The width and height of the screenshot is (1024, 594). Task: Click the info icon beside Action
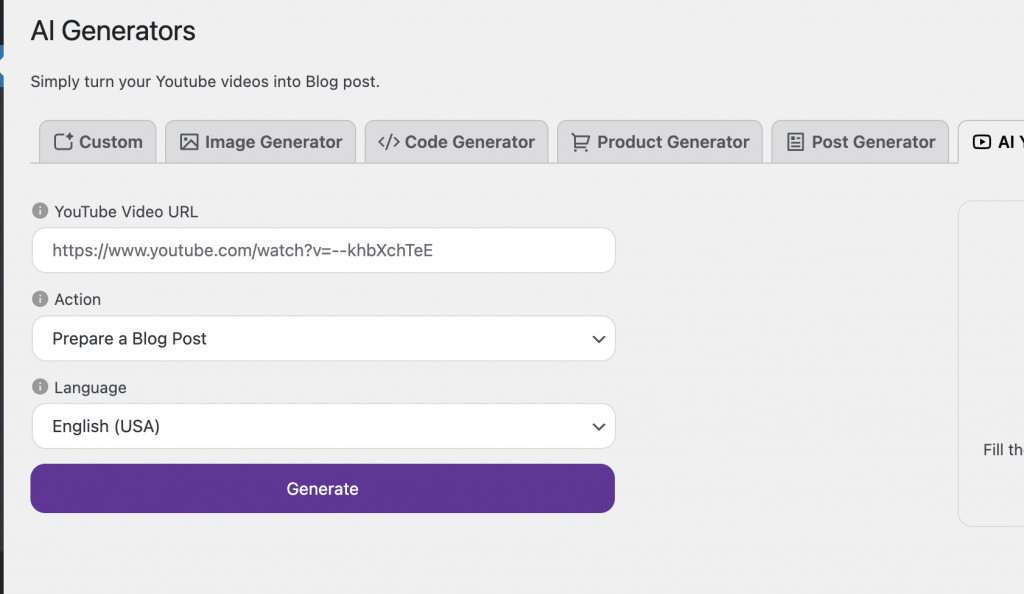click(x=40, y=299)
